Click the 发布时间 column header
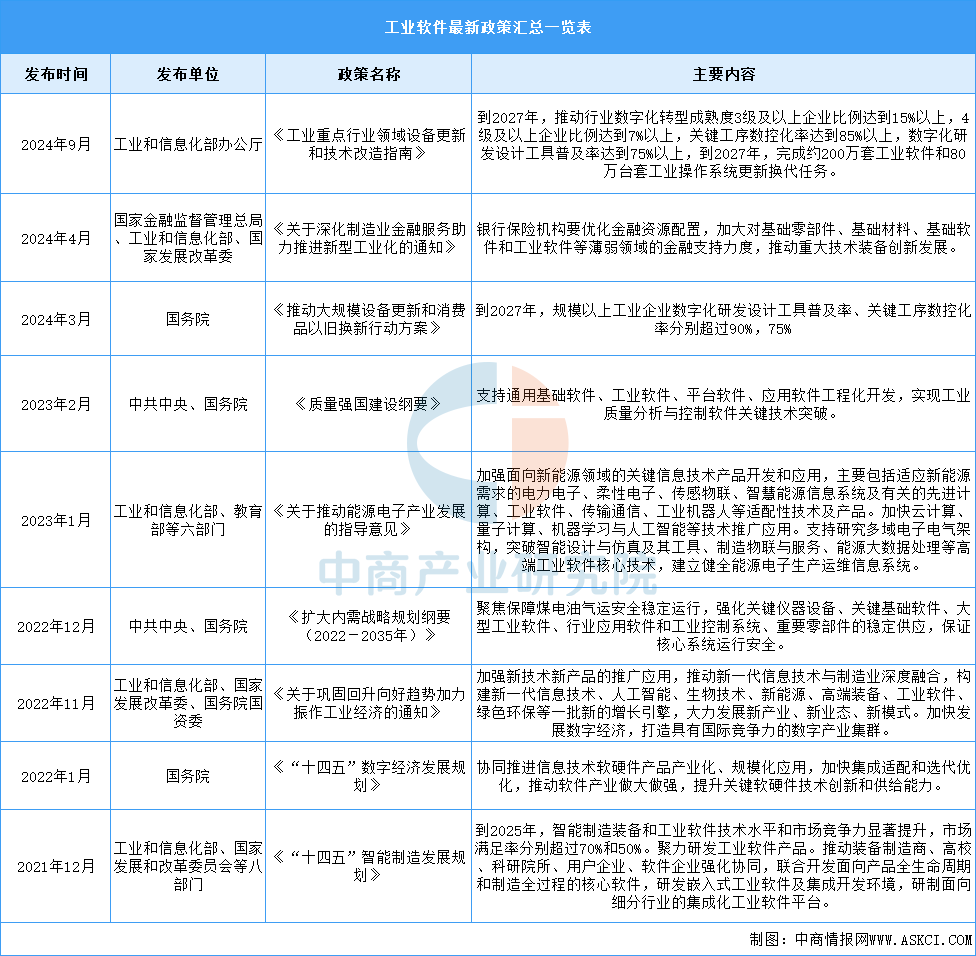 [56, 75]
